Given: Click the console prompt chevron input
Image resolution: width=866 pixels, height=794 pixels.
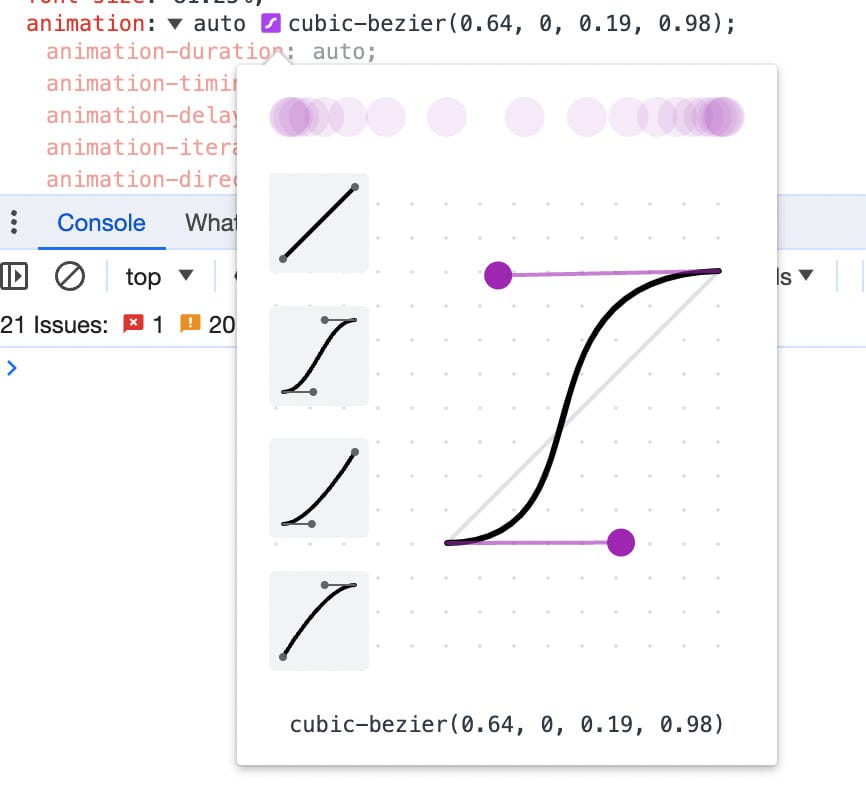Looking at the screenshot, I should 12,368.
